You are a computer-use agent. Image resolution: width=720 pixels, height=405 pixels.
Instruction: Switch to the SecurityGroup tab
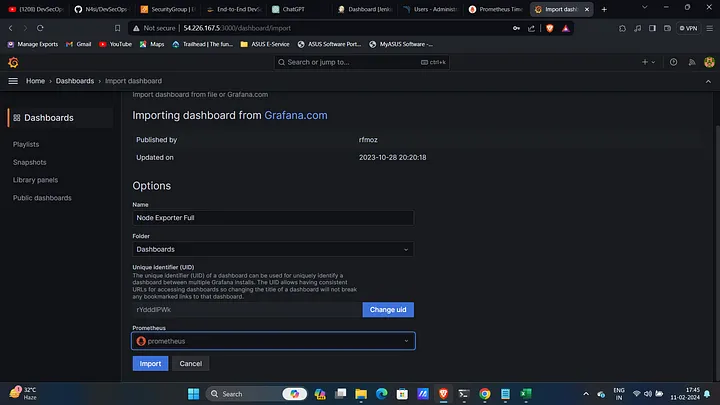coord(168,9)
